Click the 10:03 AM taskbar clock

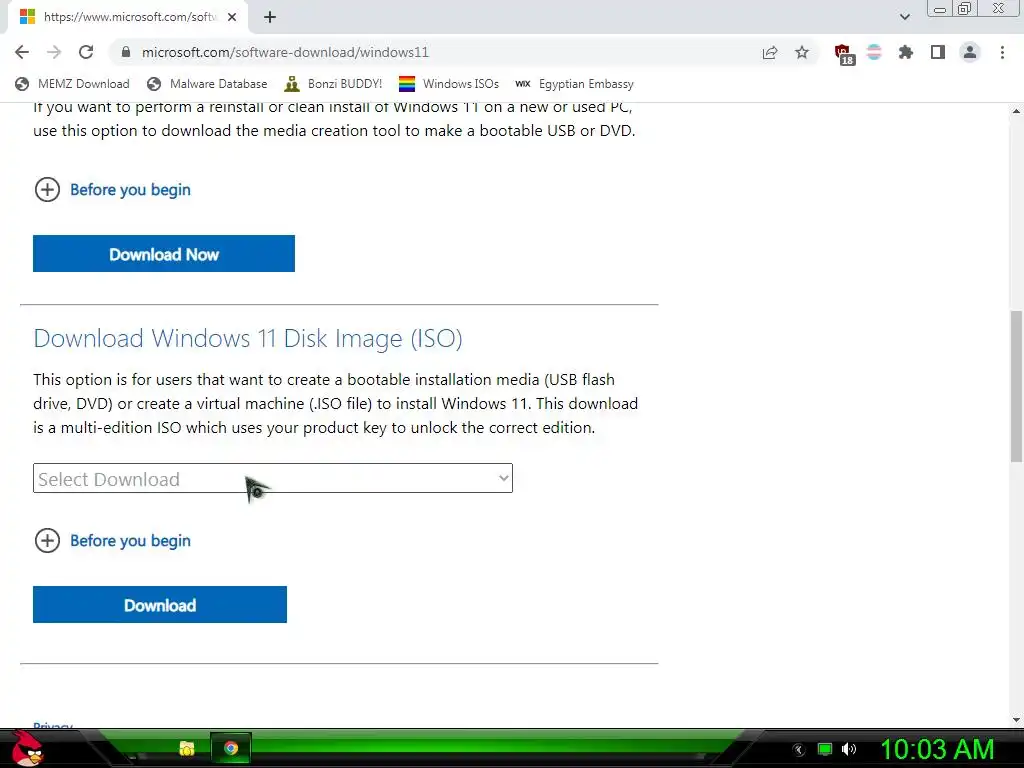937,750
